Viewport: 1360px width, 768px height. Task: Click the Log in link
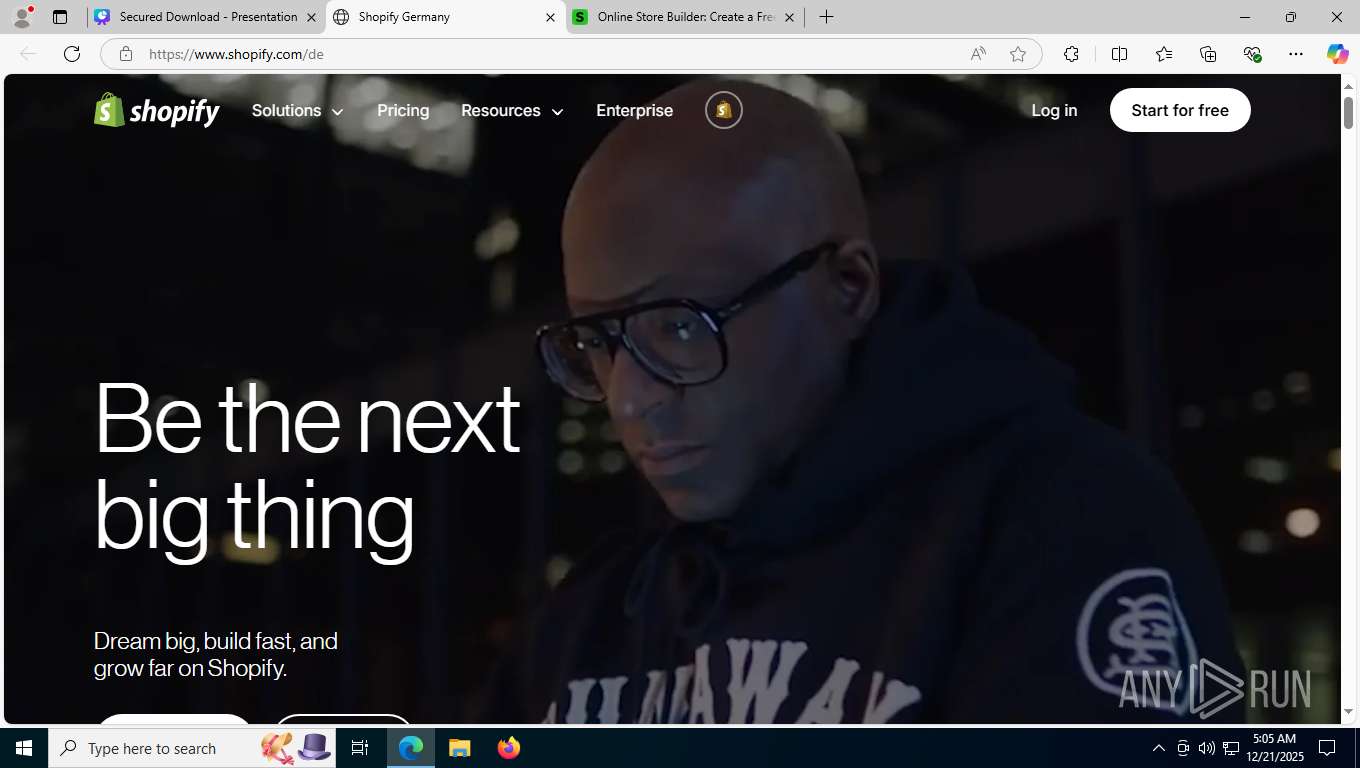point(1054,110)
